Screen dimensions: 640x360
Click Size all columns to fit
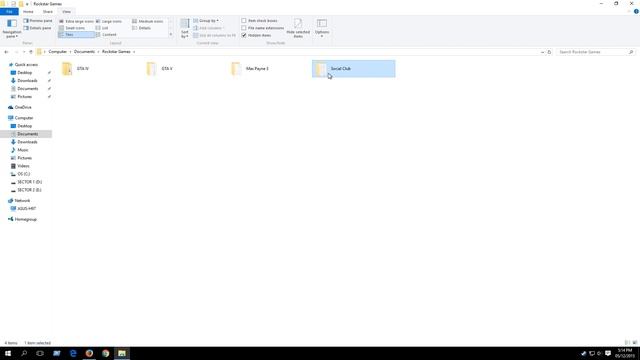point(215,36)
